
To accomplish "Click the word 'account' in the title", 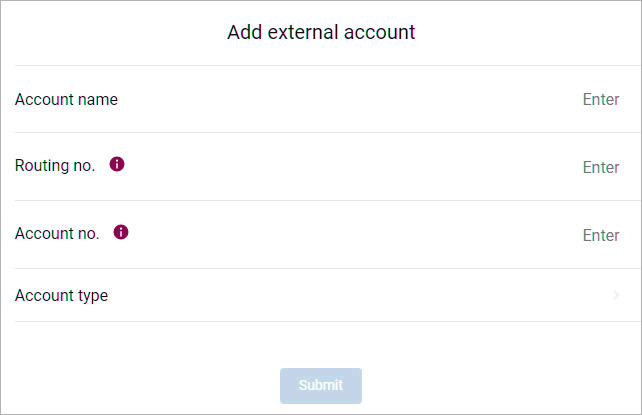I will 380,32.
